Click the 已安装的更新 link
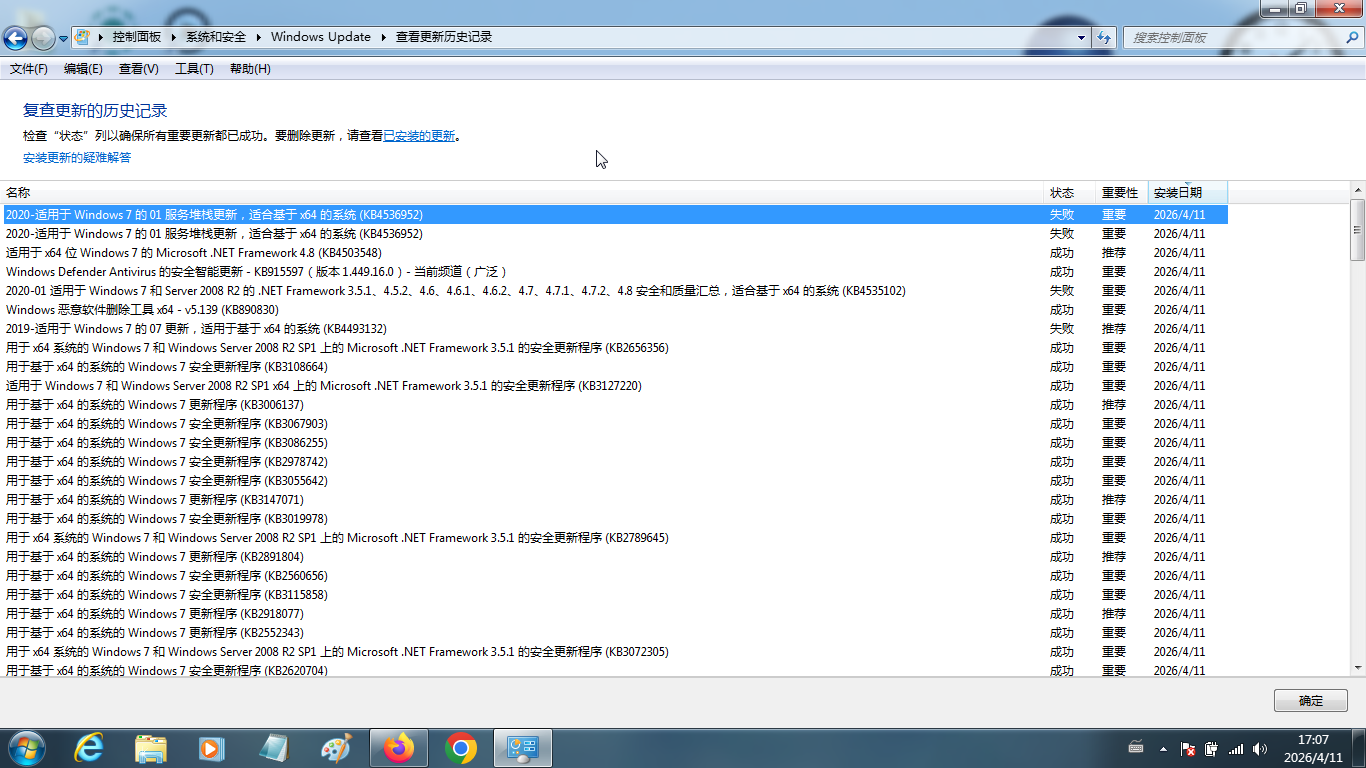Image resolution: width=1366 pixels, height=768 pixels. (419, 136)
